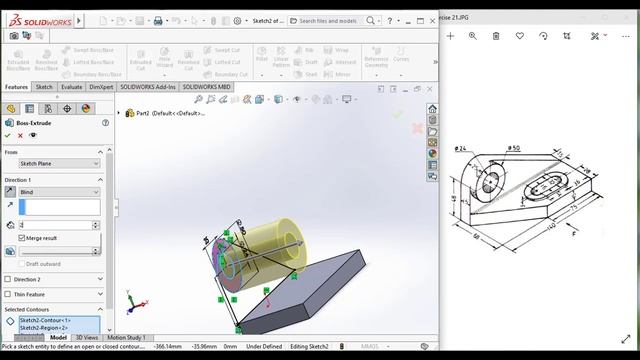Click the Print icon in SolidWorks toolbar

point(158,21)
